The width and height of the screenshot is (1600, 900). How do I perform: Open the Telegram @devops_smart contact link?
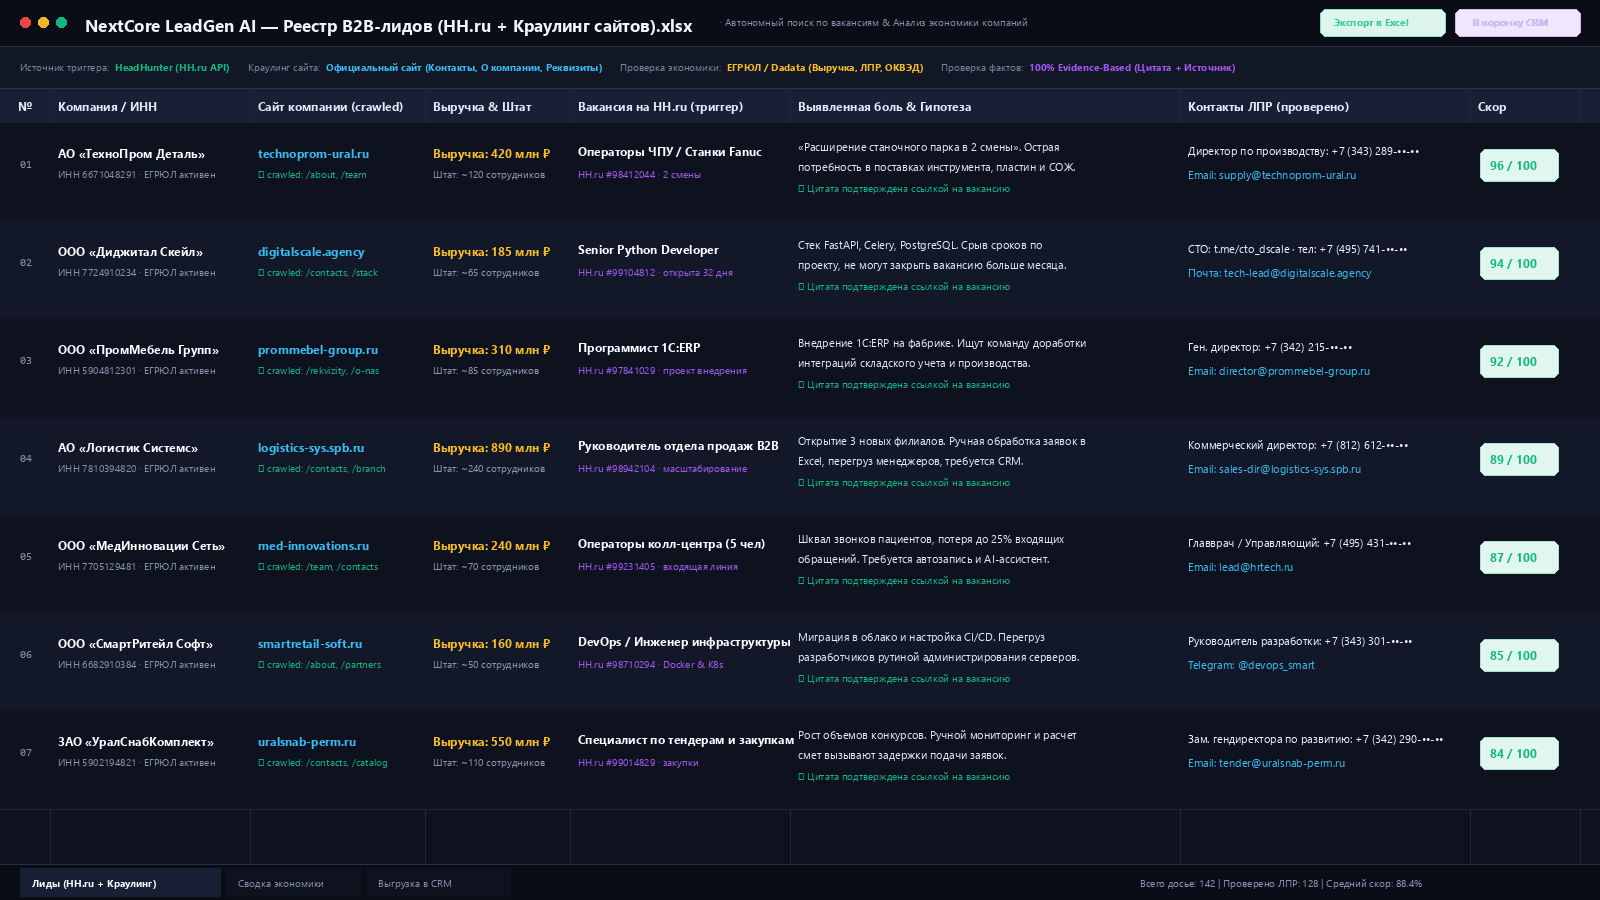point(1251,665)
